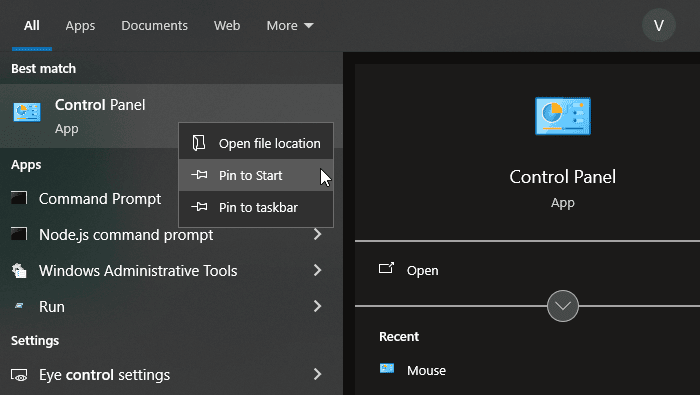Click the pin icon beside Pin to Start
The height and width of the screenshot is (395, 700).
tap(199, 175)
